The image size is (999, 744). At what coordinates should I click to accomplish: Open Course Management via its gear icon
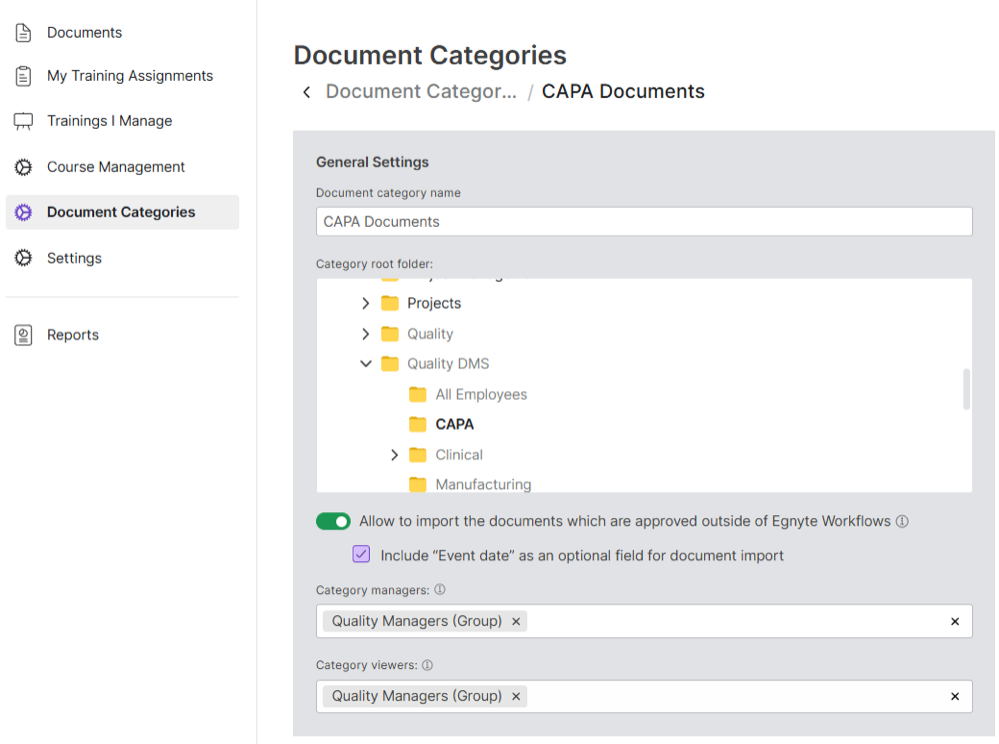coord(22,166)
